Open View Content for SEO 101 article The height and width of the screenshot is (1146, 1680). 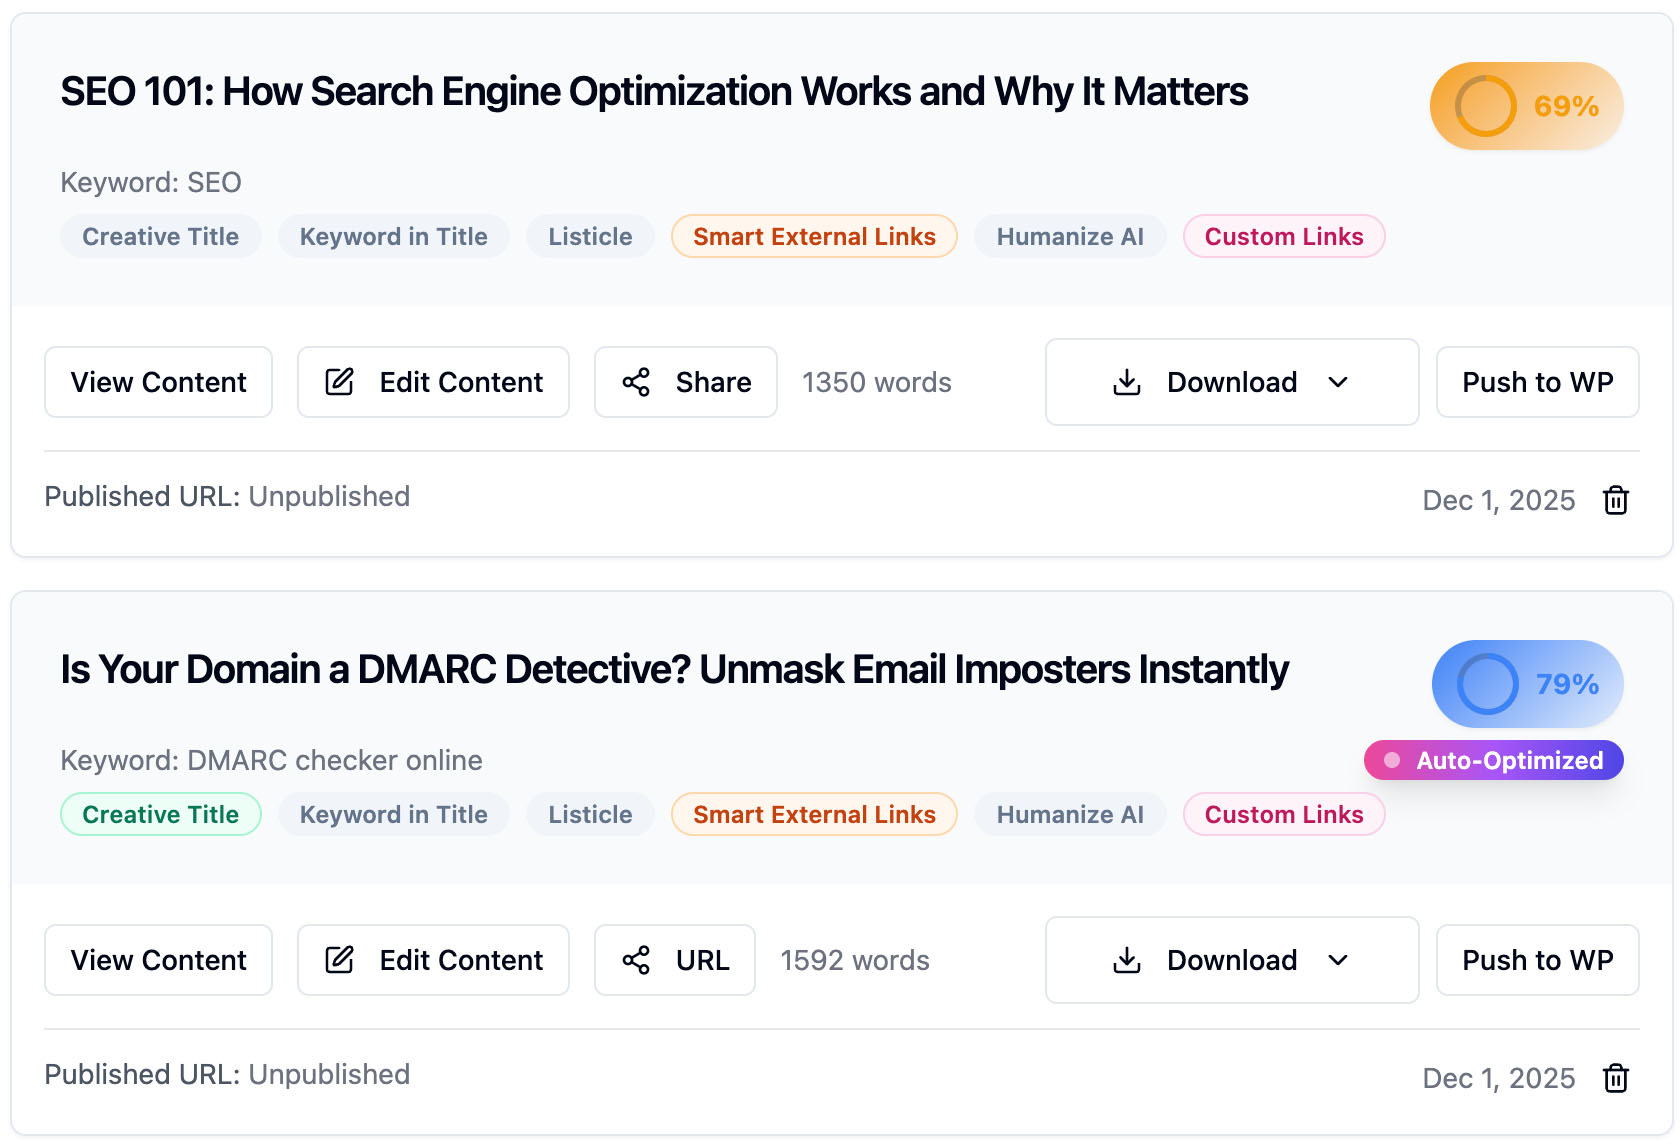(158, 382)
